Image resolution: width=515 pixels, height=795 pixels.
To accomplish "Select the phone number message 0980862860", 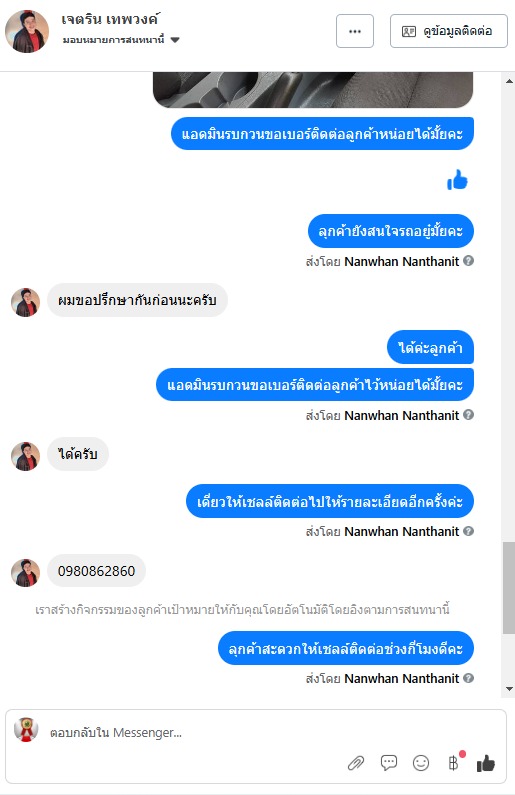I will [x=96, y=571].
